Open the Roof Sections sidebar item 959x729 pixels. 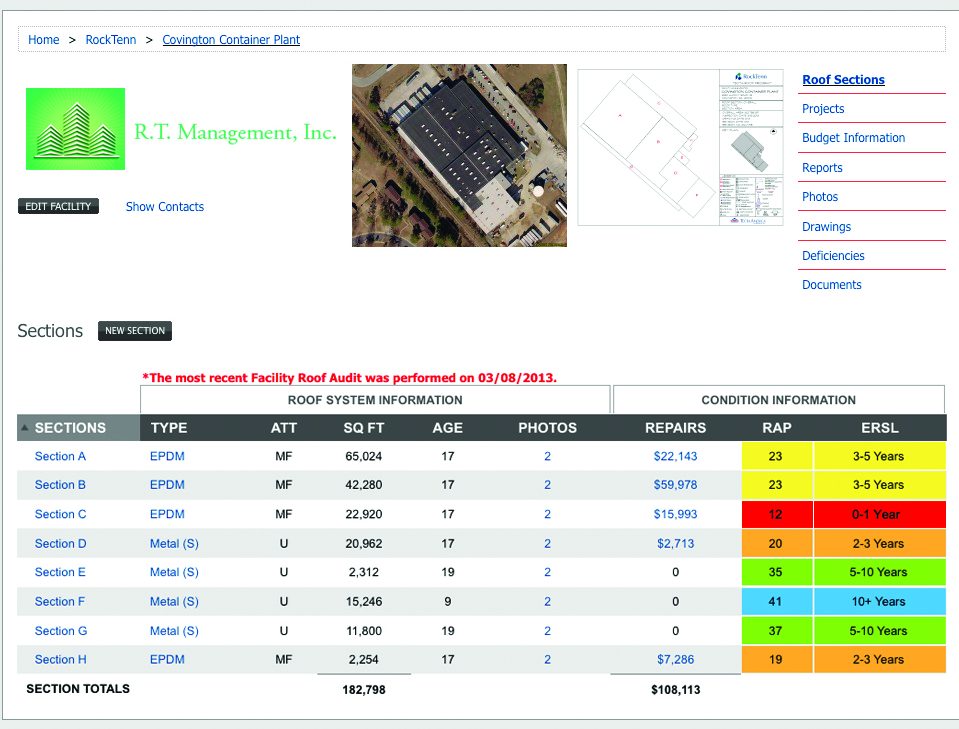(843, 80)
